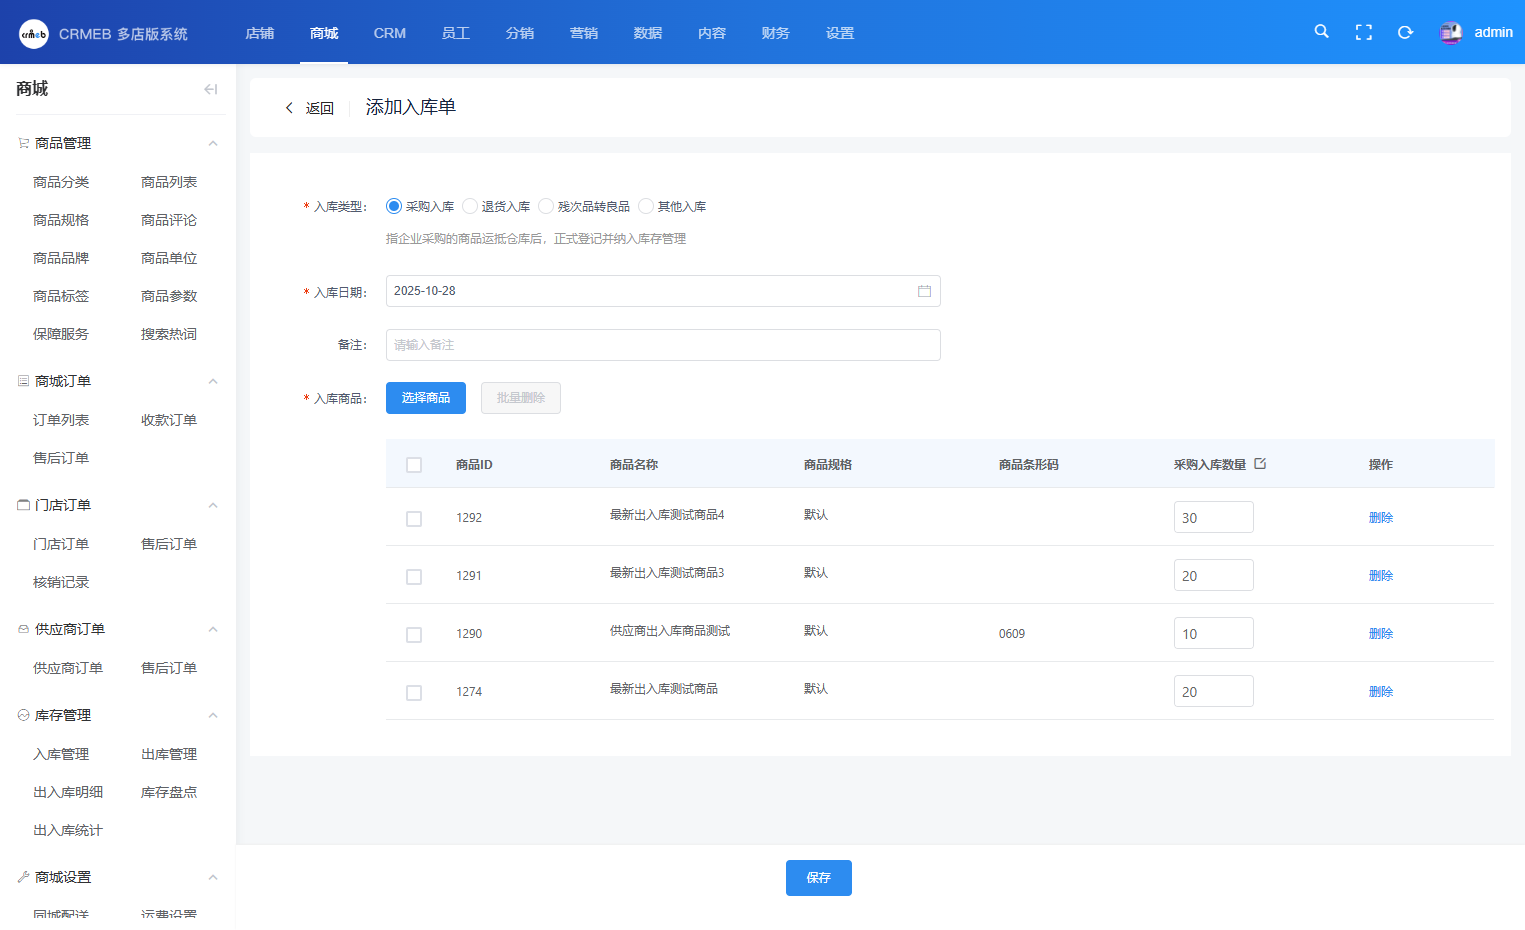Tick the checkbox for product 1292
This screenshot has height=930, width=1525.
pyautogui.click(x=414, y=519)
